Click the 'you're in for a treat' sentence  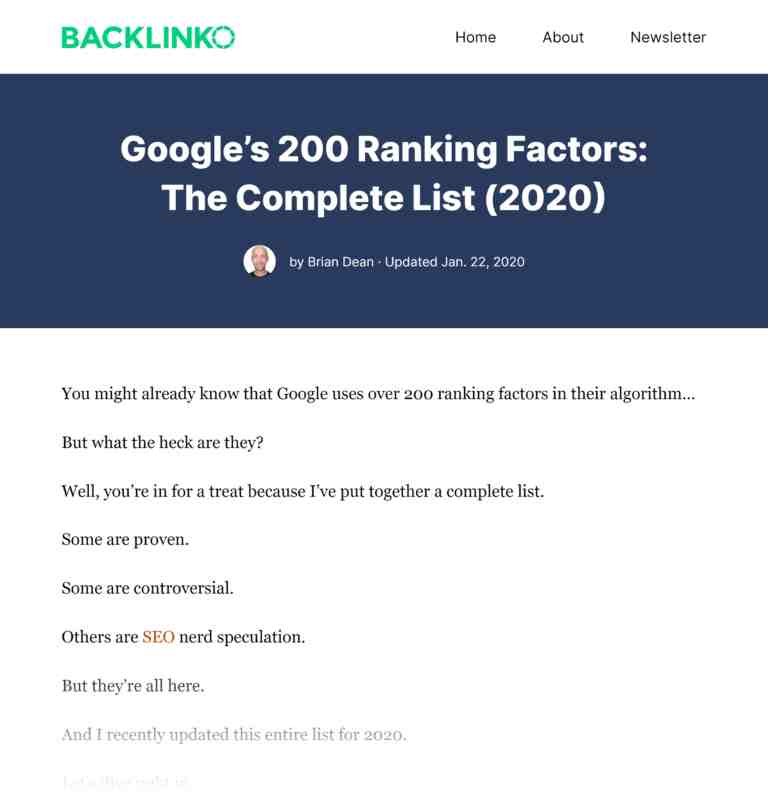303,491
